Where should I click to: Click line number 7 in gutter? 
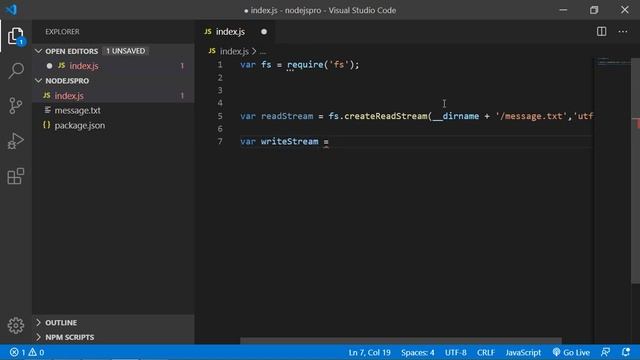pos(220,141)
